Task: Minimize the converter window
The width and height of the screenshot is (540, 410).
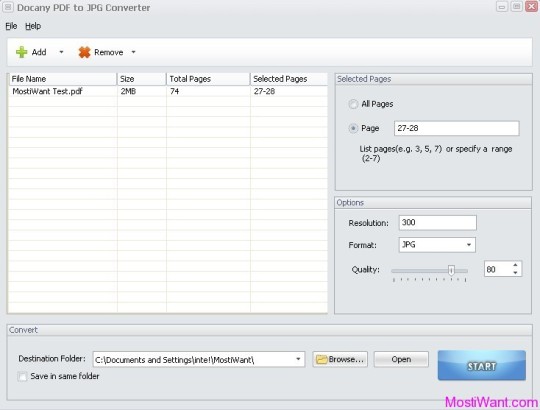Action: (502, 7)
